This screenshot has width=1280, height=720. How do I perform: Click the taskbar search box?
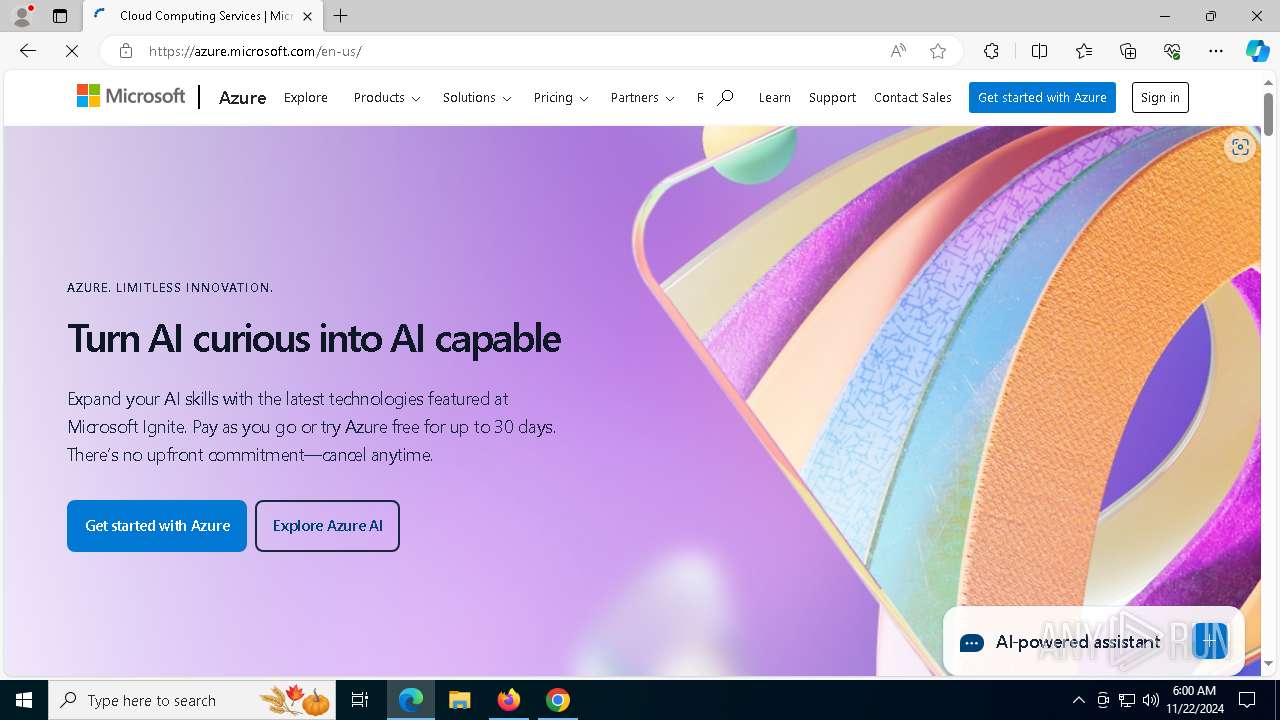point(192,700)
